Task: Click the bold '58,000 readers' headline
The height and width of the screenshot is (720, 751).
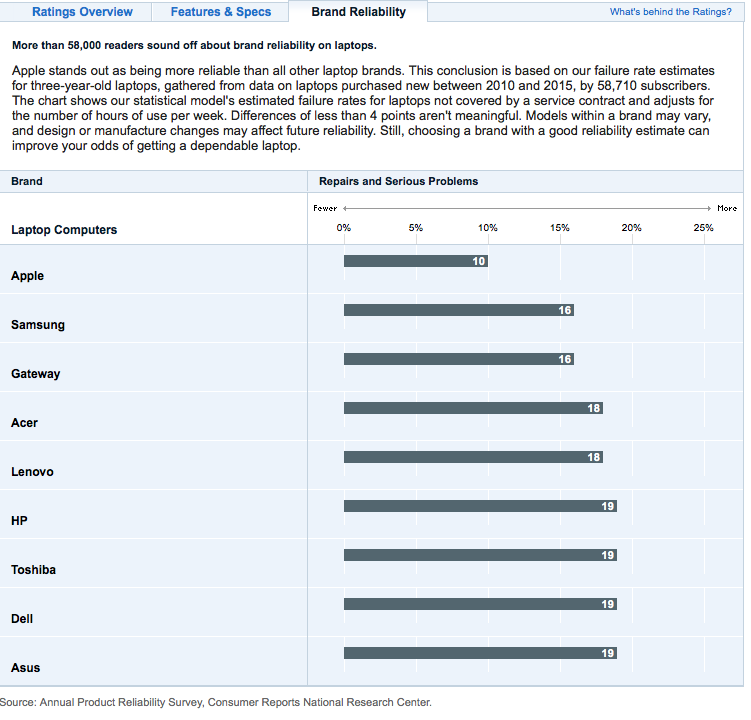Action: (194, 46)
